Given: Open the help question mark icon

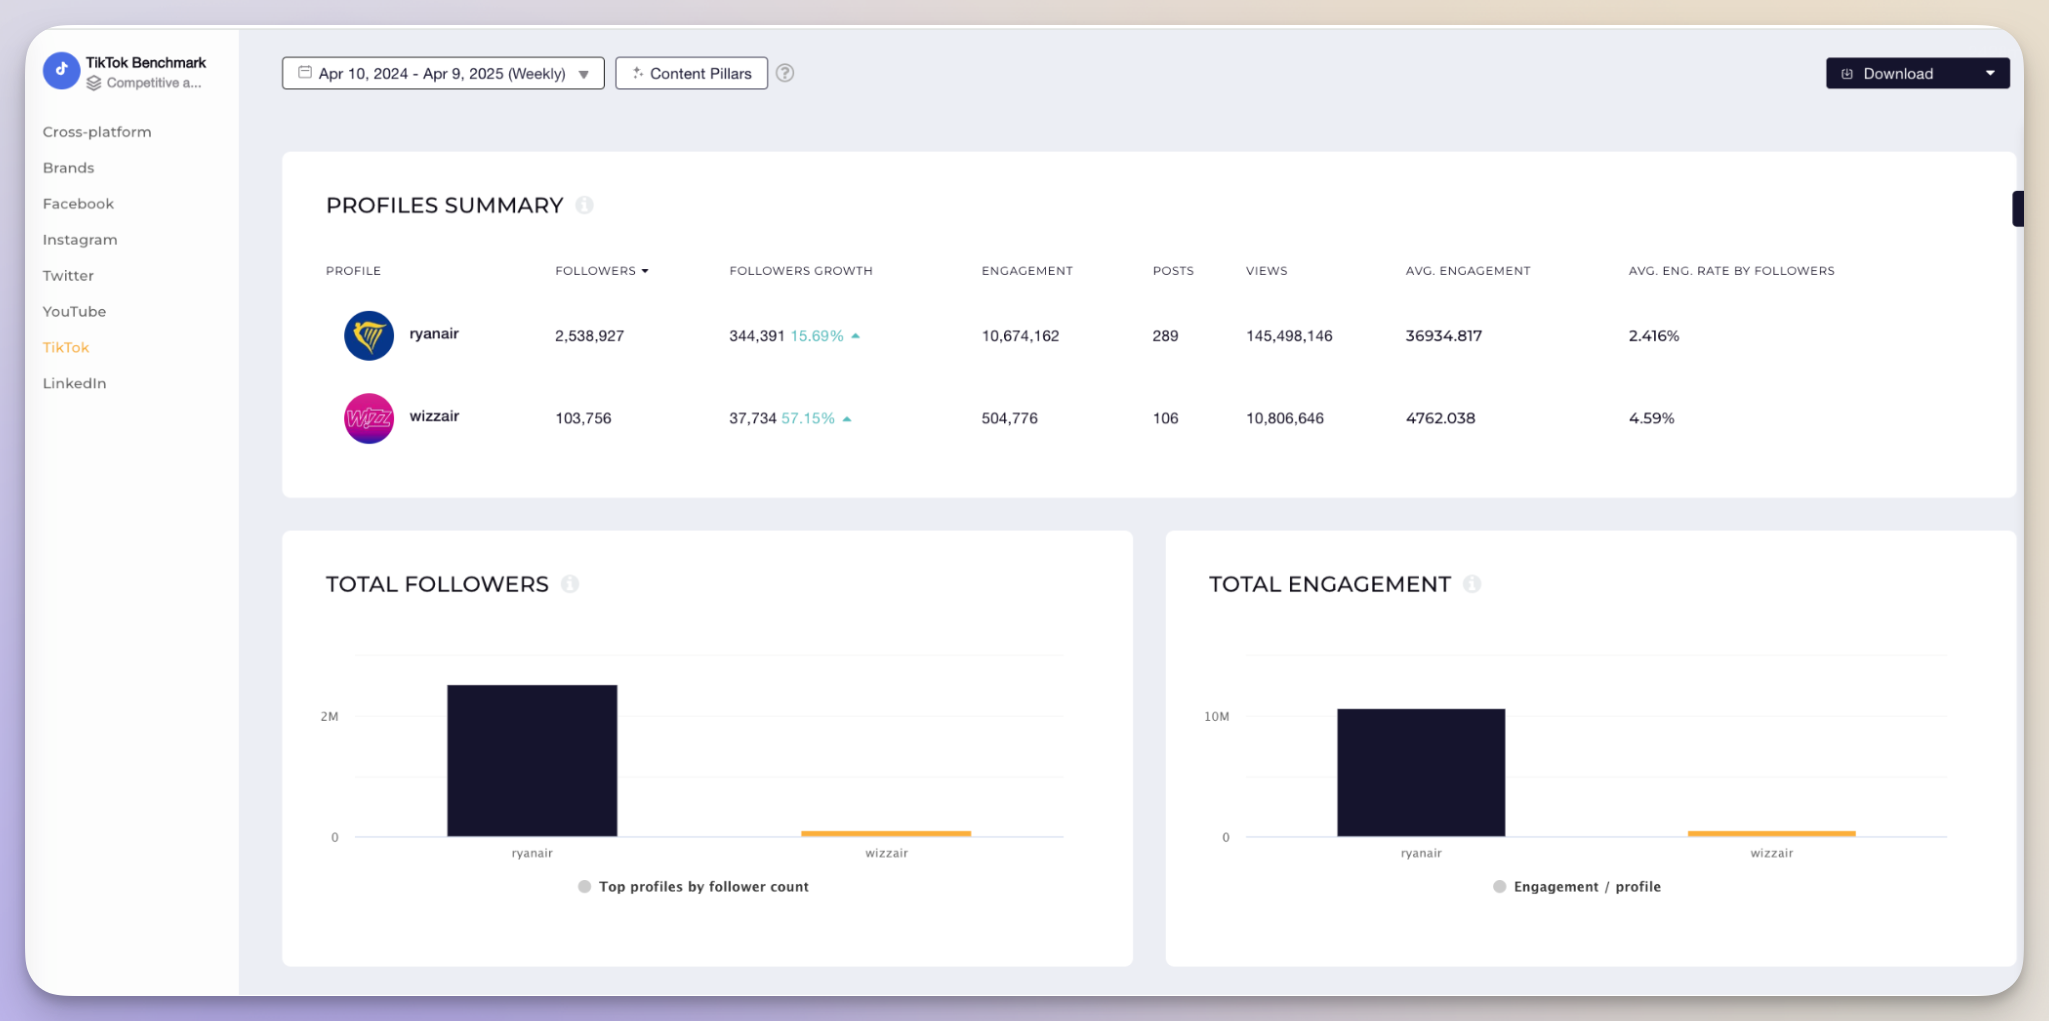Looking at the screenshot, I should click(x=785, y=73).
